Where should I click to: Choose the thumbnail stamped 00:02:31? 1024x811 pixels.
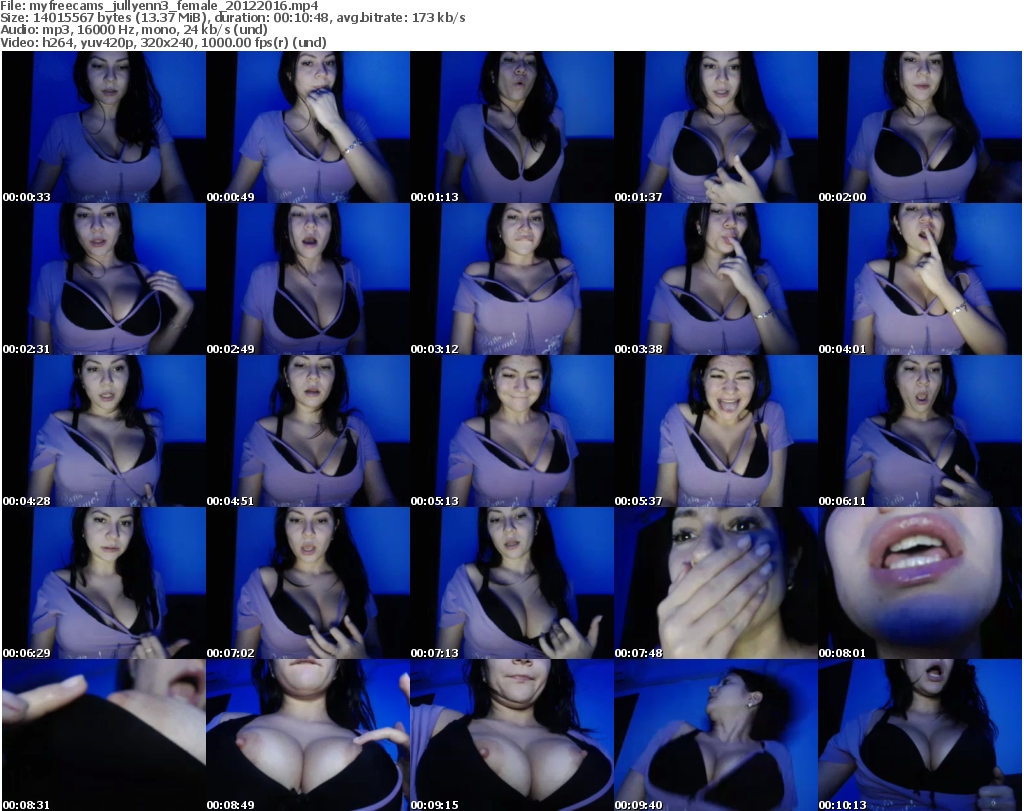point(104,279)
